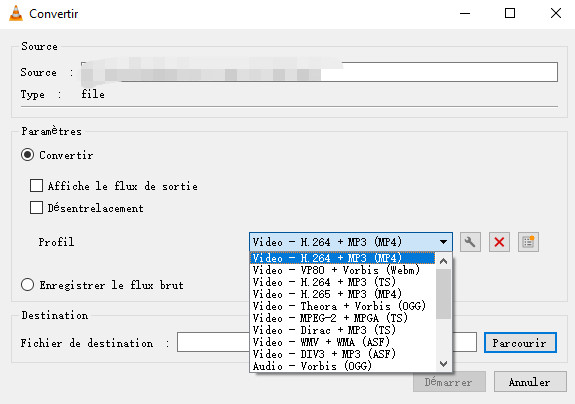Select Video - DIV3 + MP3 (ASF) profile
Image resolution: width=575 pixels, height=404 pixels.
(343, 354)
